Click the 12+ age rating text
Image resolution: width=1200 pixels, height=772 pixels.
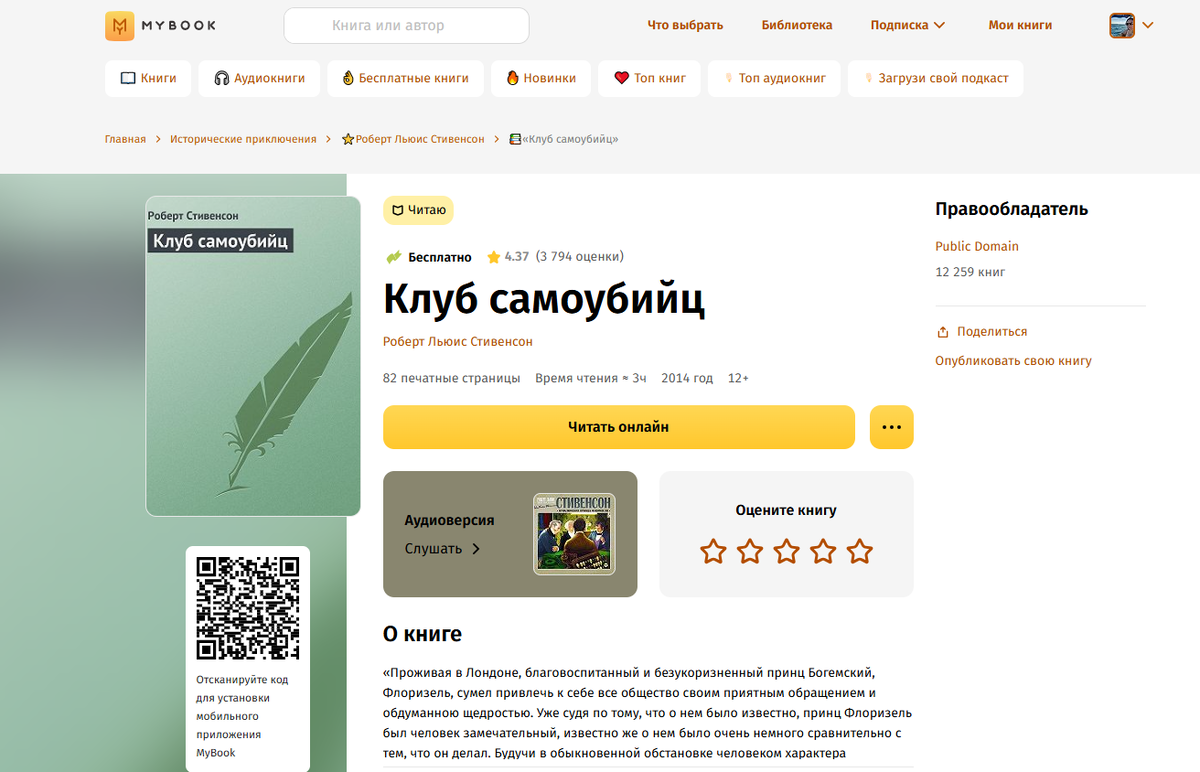click(738, 378)
